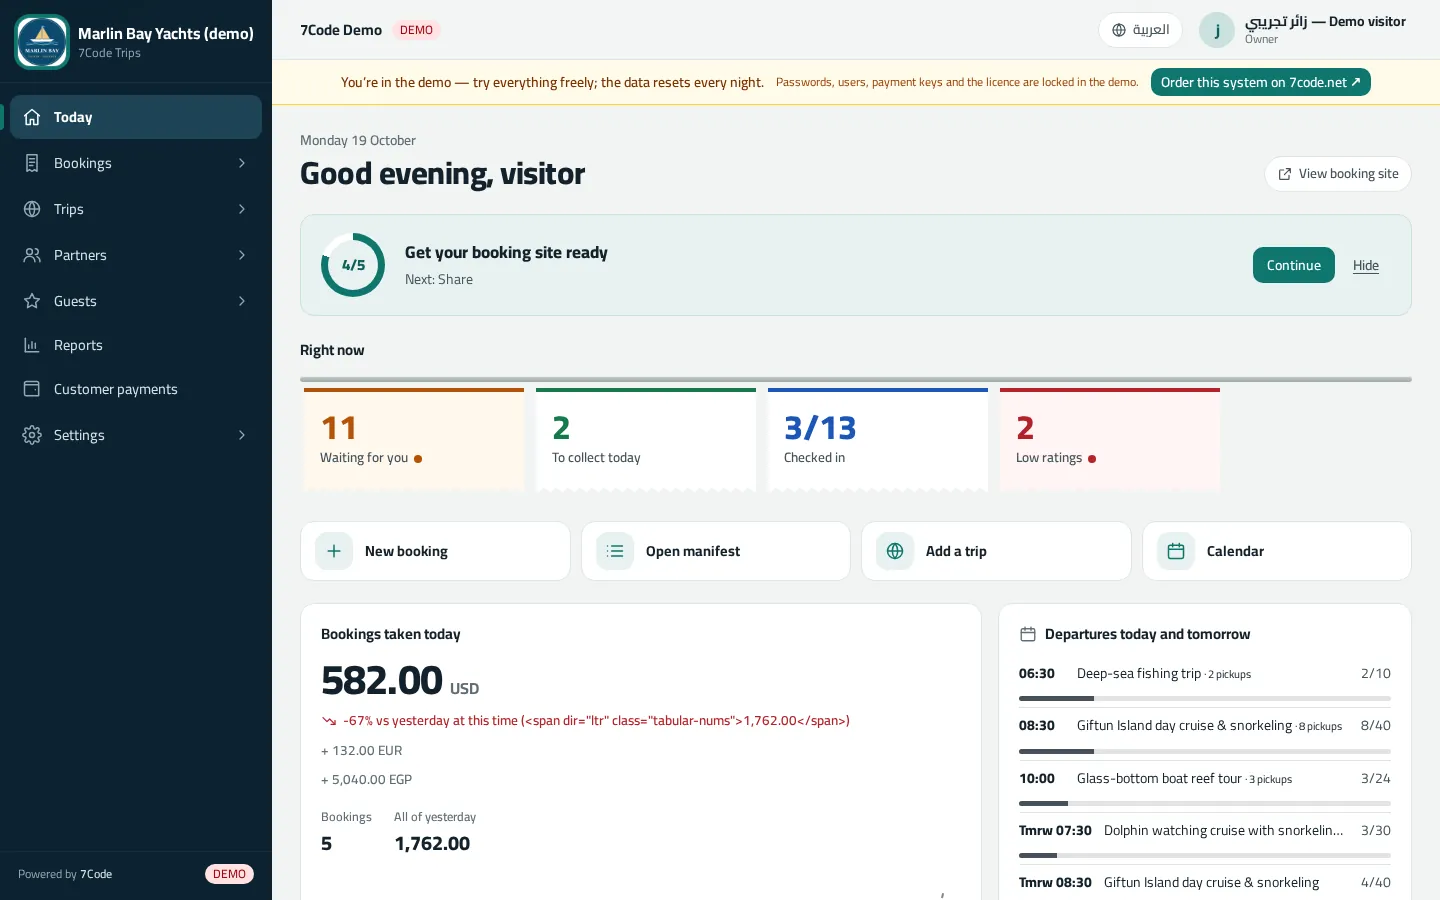Open the Waiting for you stat card

[x=414, y=439]
